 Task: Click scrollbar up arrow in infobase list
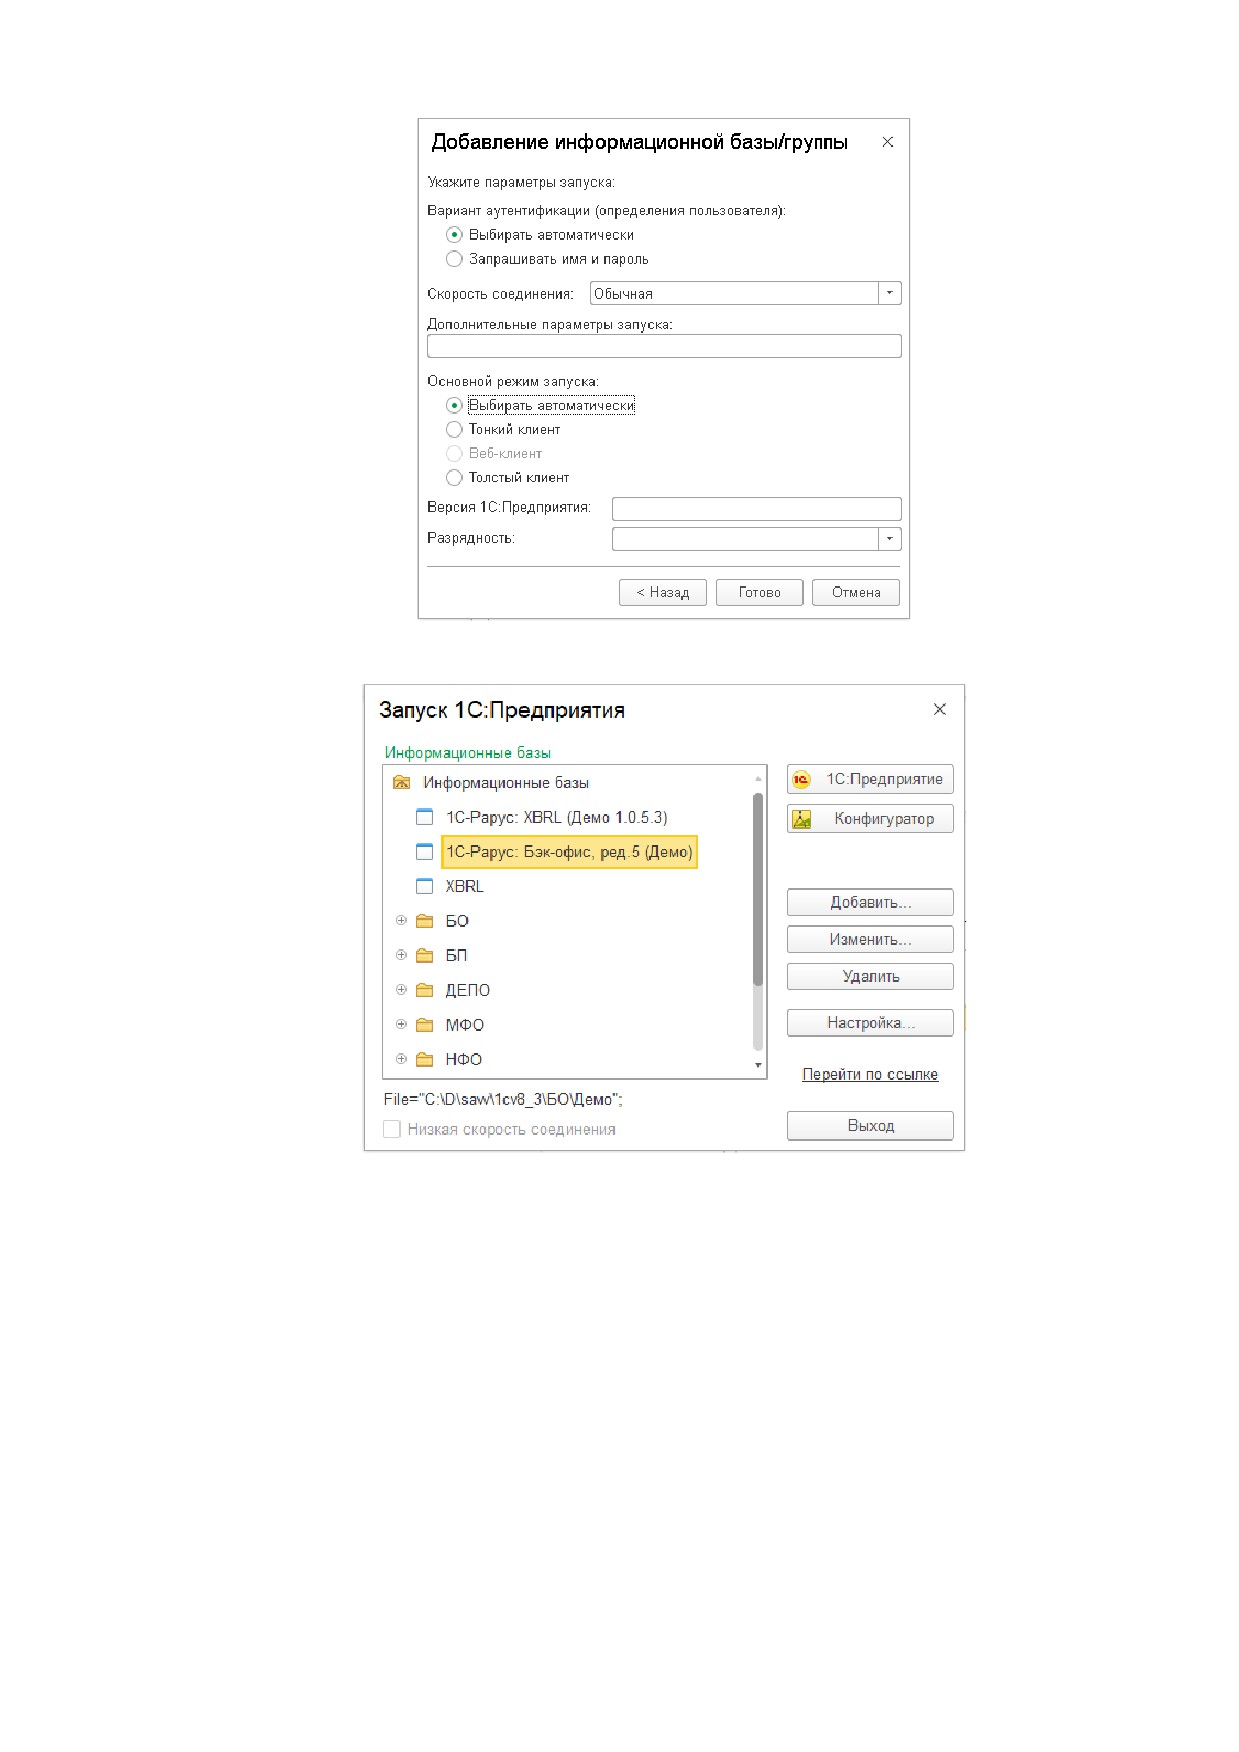point(758,778)
